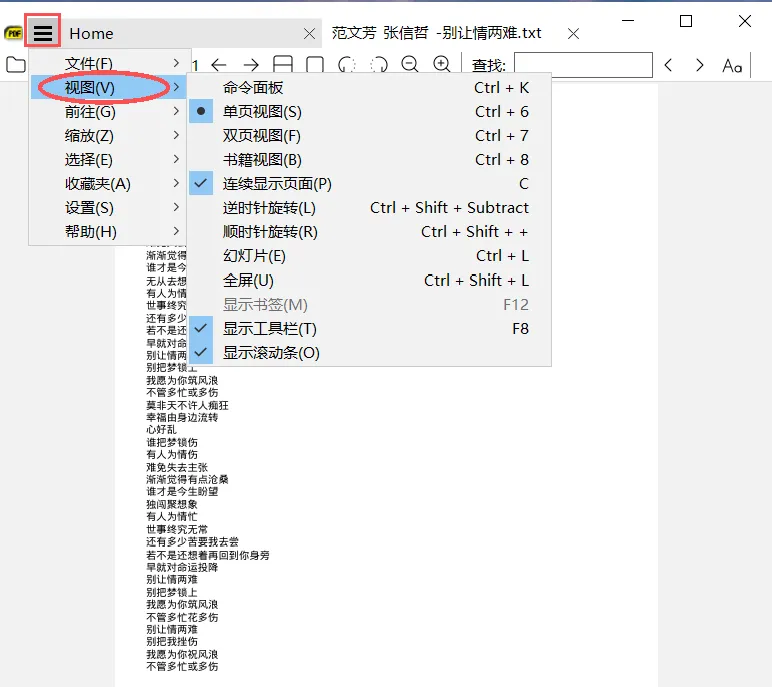Close the 别让情两难.txt tab
The height and width of the screenshot is (687, 772).
tap(573, 33)
